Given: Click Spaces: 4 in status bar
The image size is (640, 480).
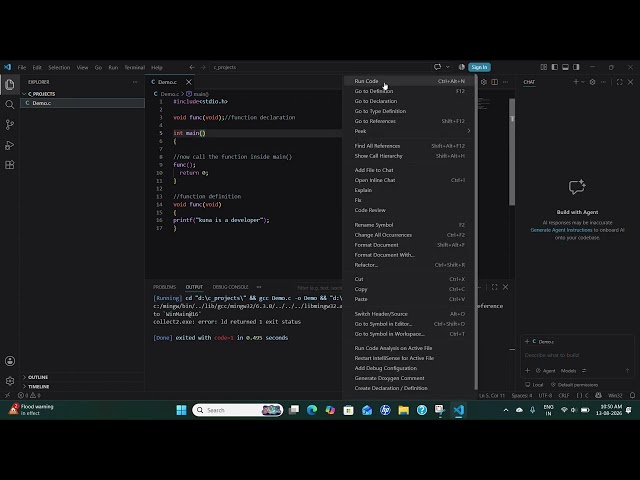Looking at the screenshot, I should [522, 395].
